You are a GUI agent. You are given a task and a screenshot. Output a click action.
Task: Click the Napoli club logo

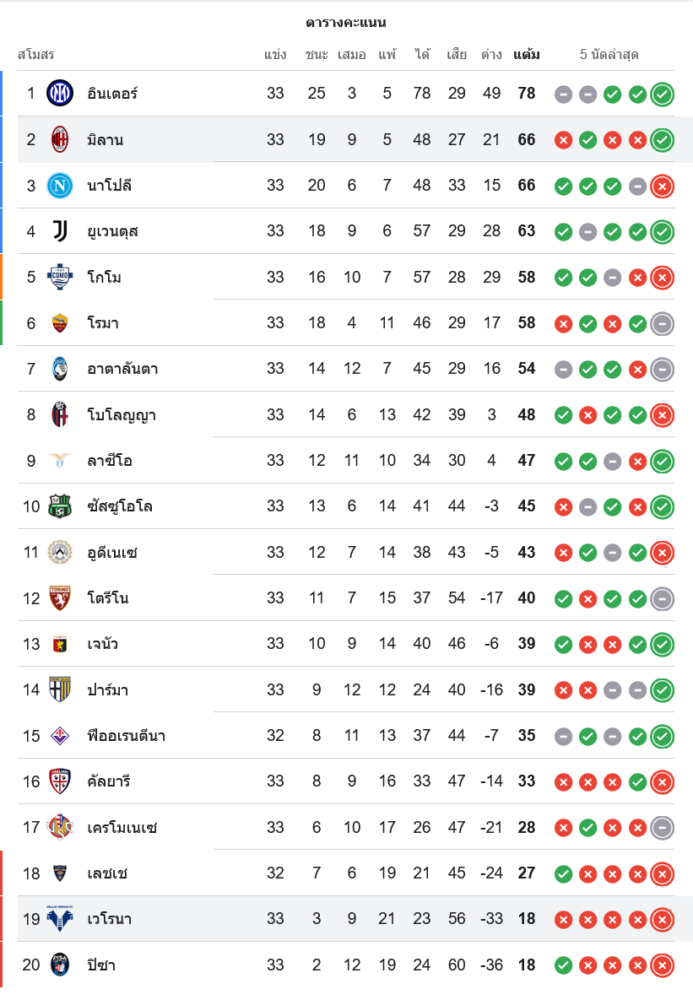pyautogui.click(x=60, y=186)
